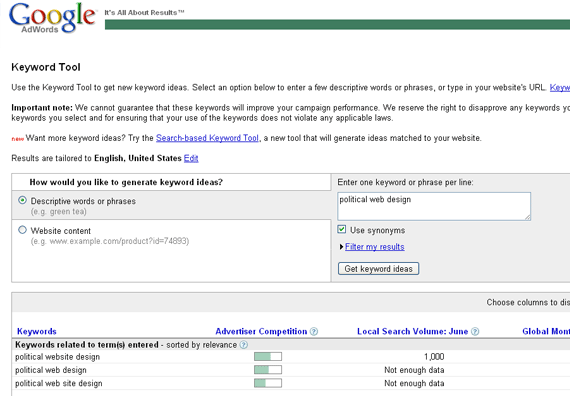Screen dimensions: 570x396
Task: Click the Keyword Tool page heading
Action: [x=46, y=67]
